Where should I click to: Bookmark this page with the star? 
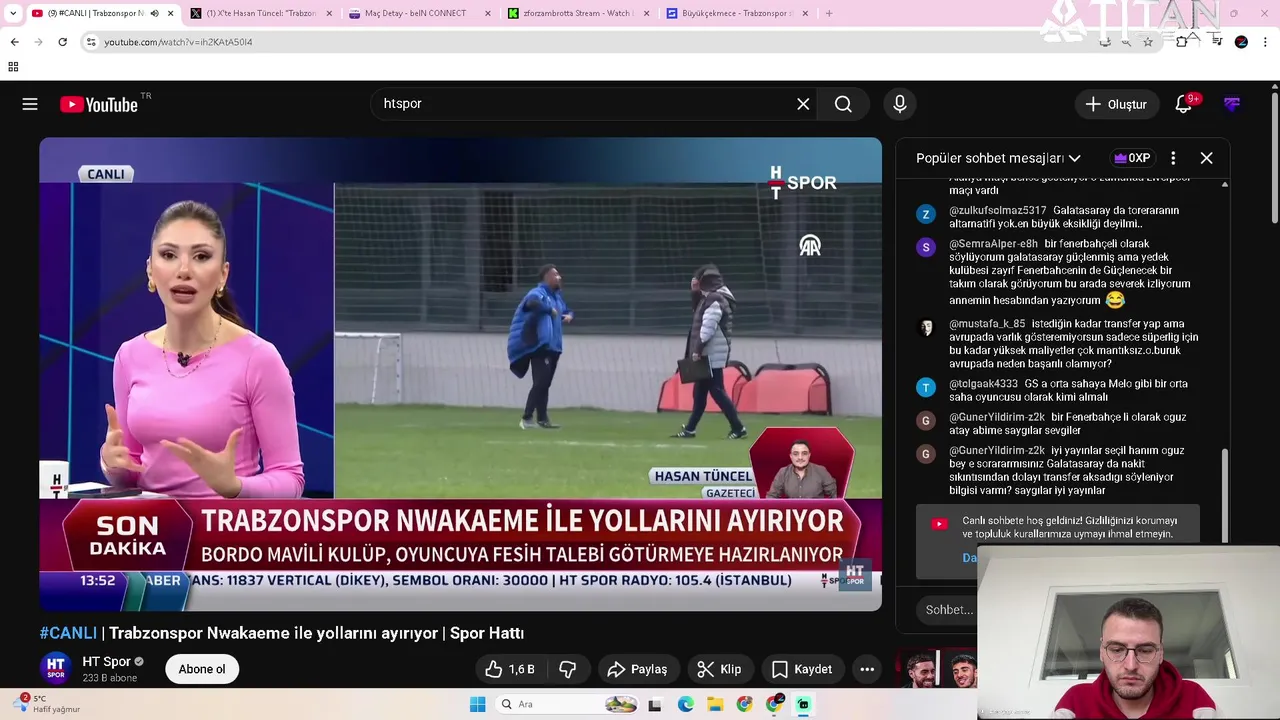[1148, 42]
